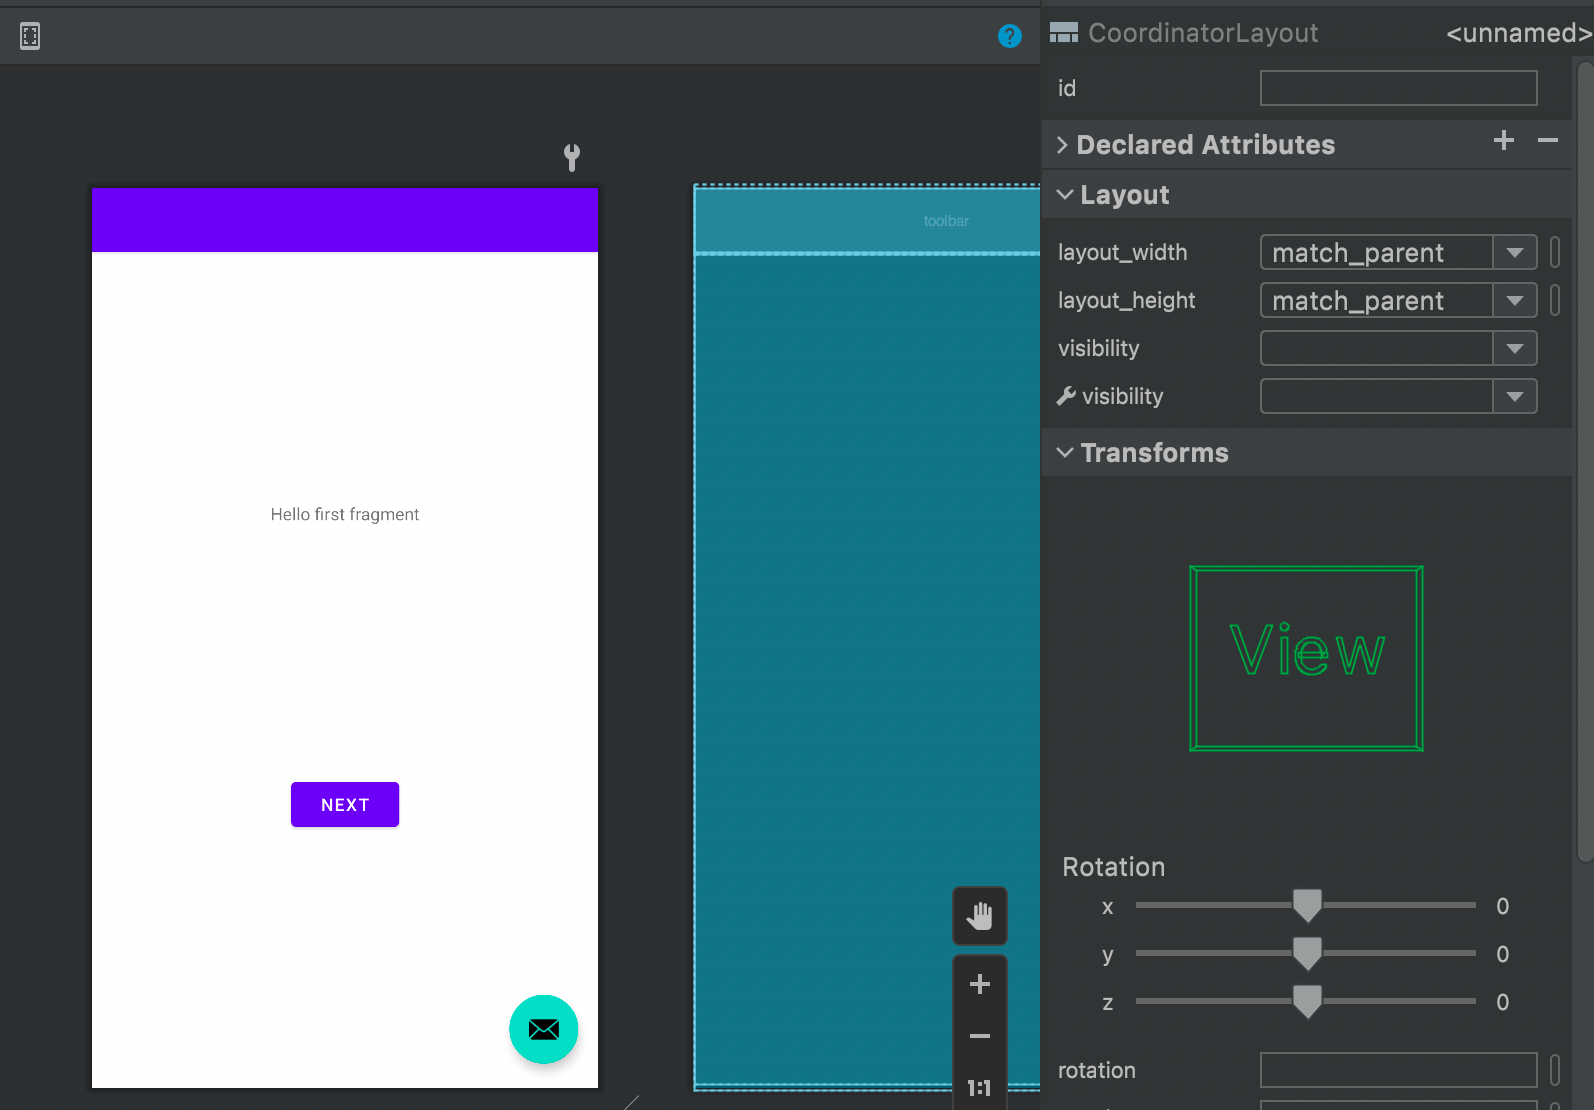Collapse the Layout section
The height and width of the screenshot is (1110, 1594).
(x=1065, y=195)
